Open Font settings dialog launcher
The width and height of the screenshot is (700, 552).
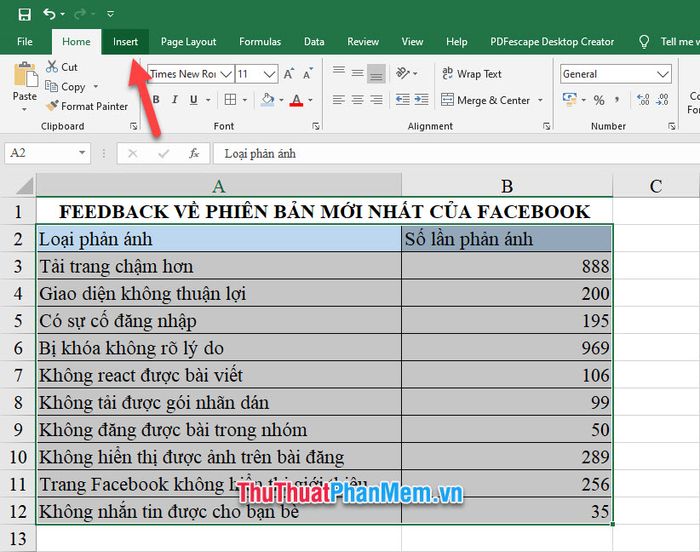[x=316, y=126]
